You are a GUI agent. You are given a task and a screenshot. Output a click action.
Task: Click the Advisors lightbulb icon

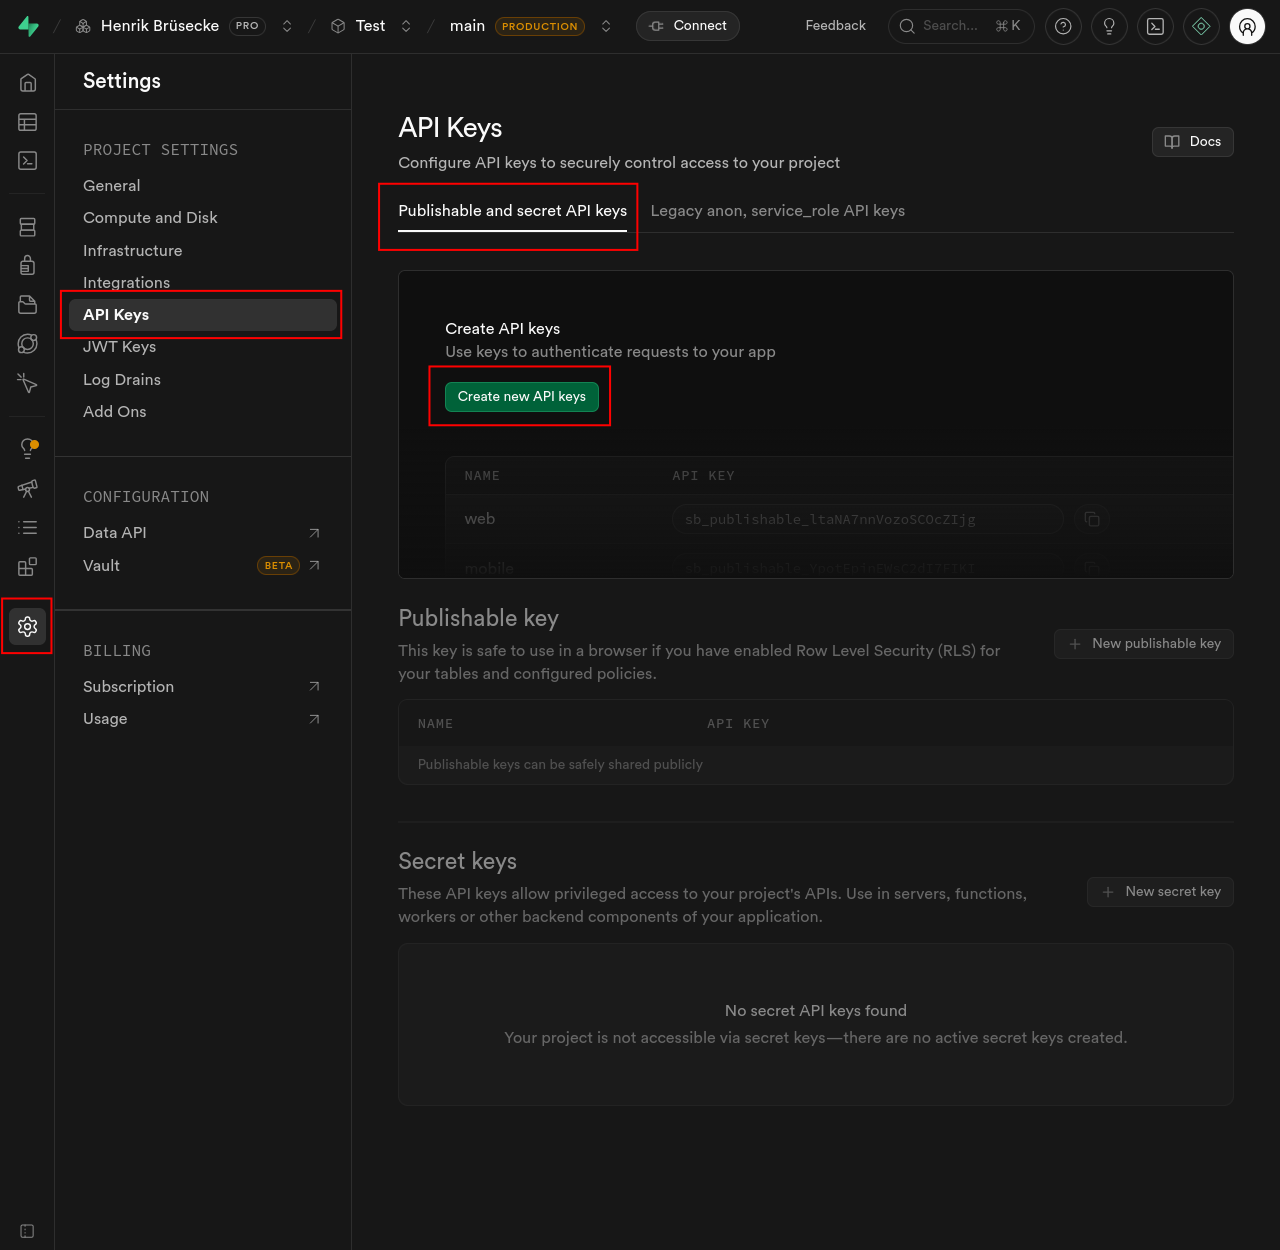coord(27,448)
